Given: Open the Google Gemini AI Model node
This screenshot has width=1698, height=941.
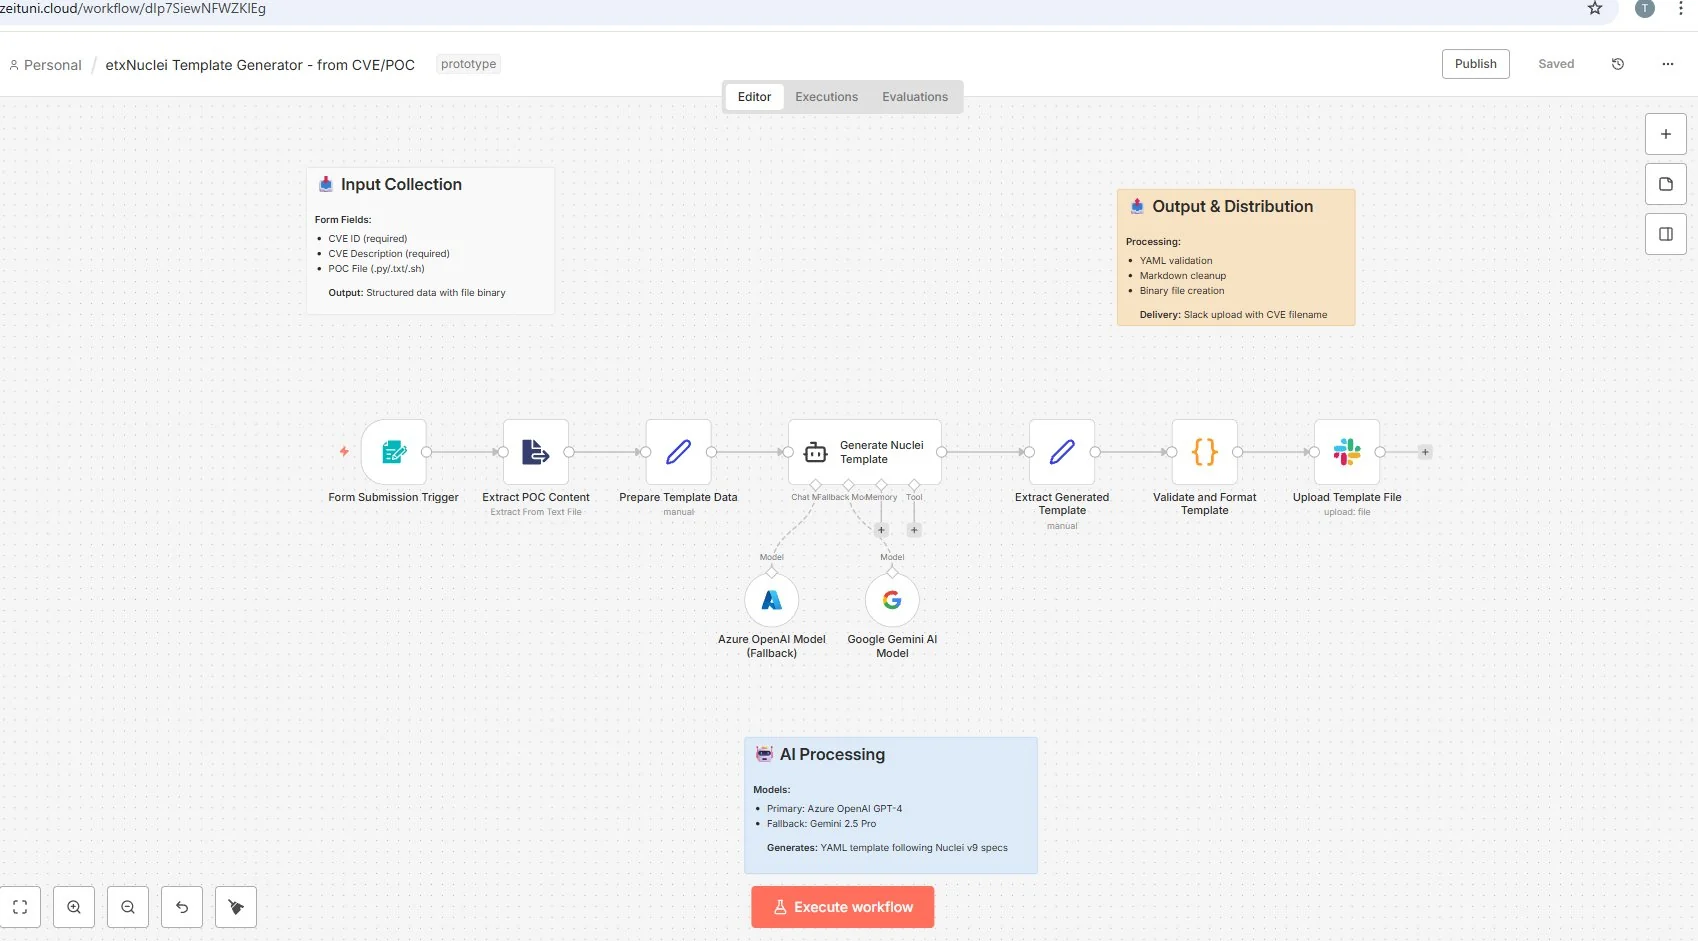Looking at the screenshot, I should tap(892, 599).
